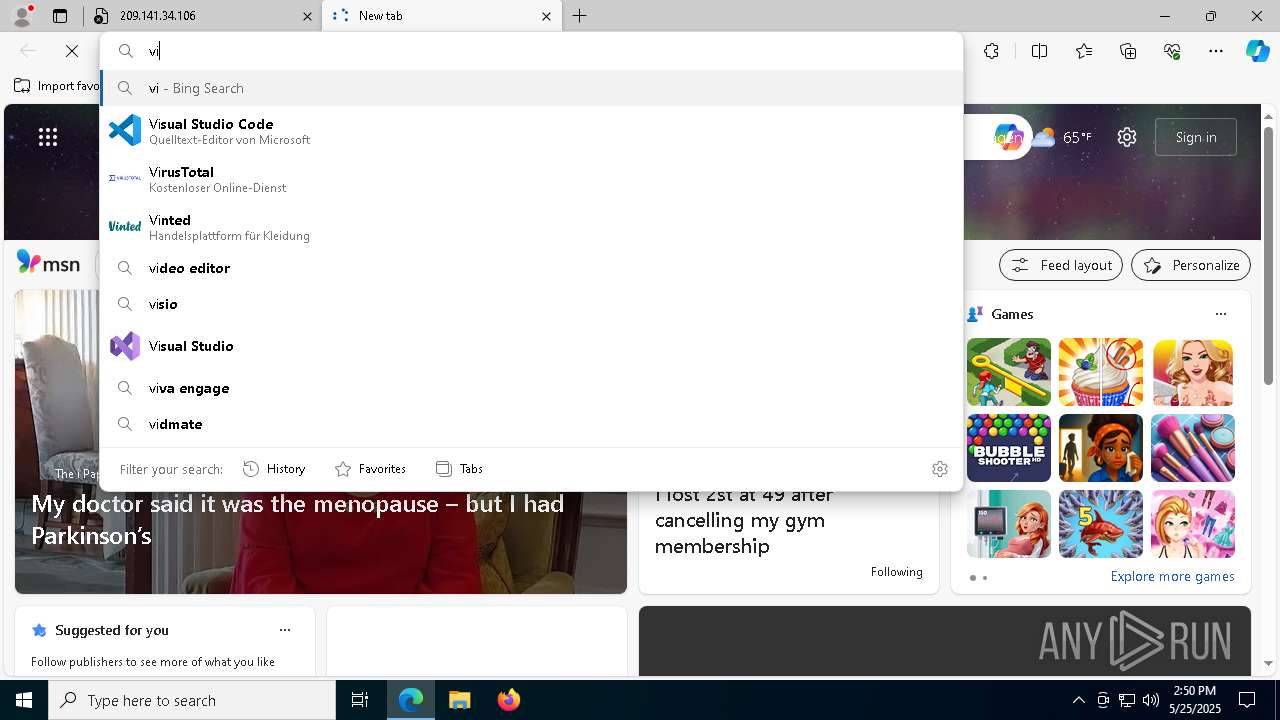Screen dimensions: 1280x720
Task: Open the weather widget showing 65°F
Action: 1062,137
